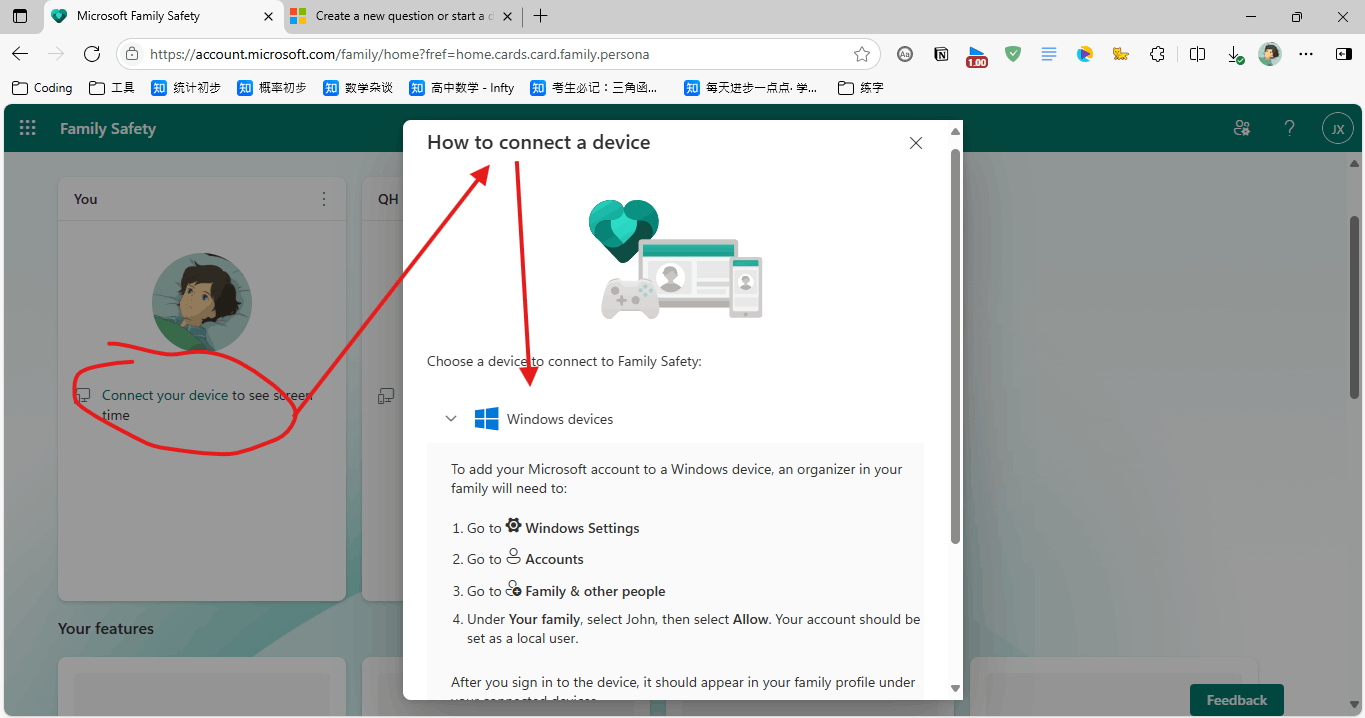The image size is (1365, 718).
Task: Open the Downloads icon
Action: click(x=1235, y=54)
